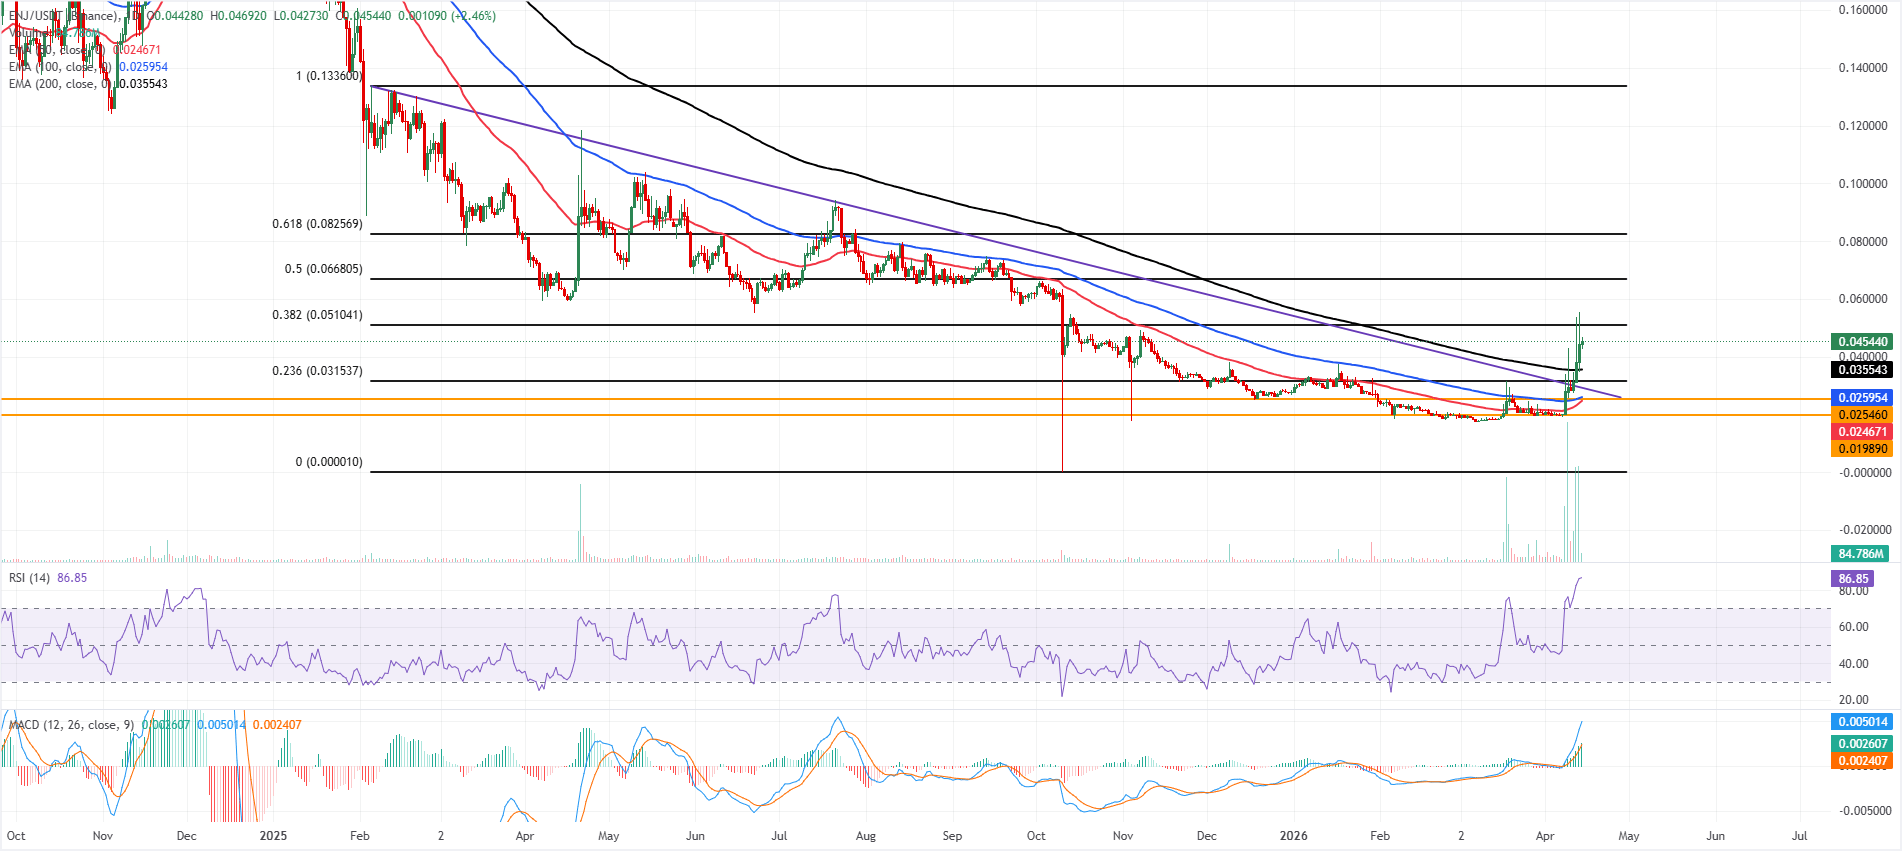Click the purple 86.85 RSI axis label

[1853, 579]
